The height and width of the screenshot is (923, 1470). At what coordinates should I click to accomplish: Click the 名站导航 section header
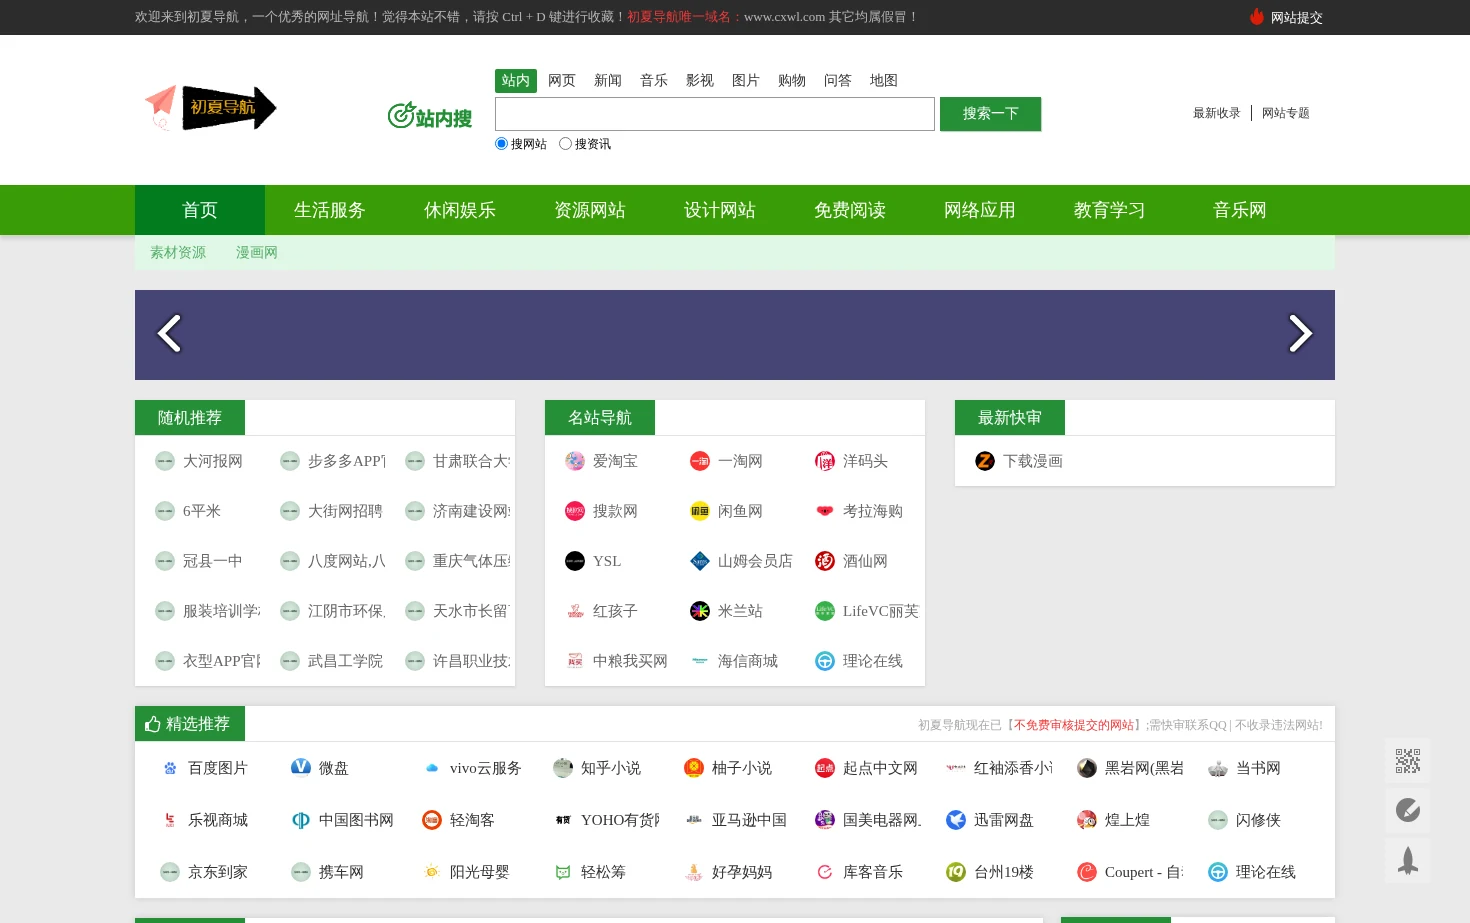coord(600,418)
